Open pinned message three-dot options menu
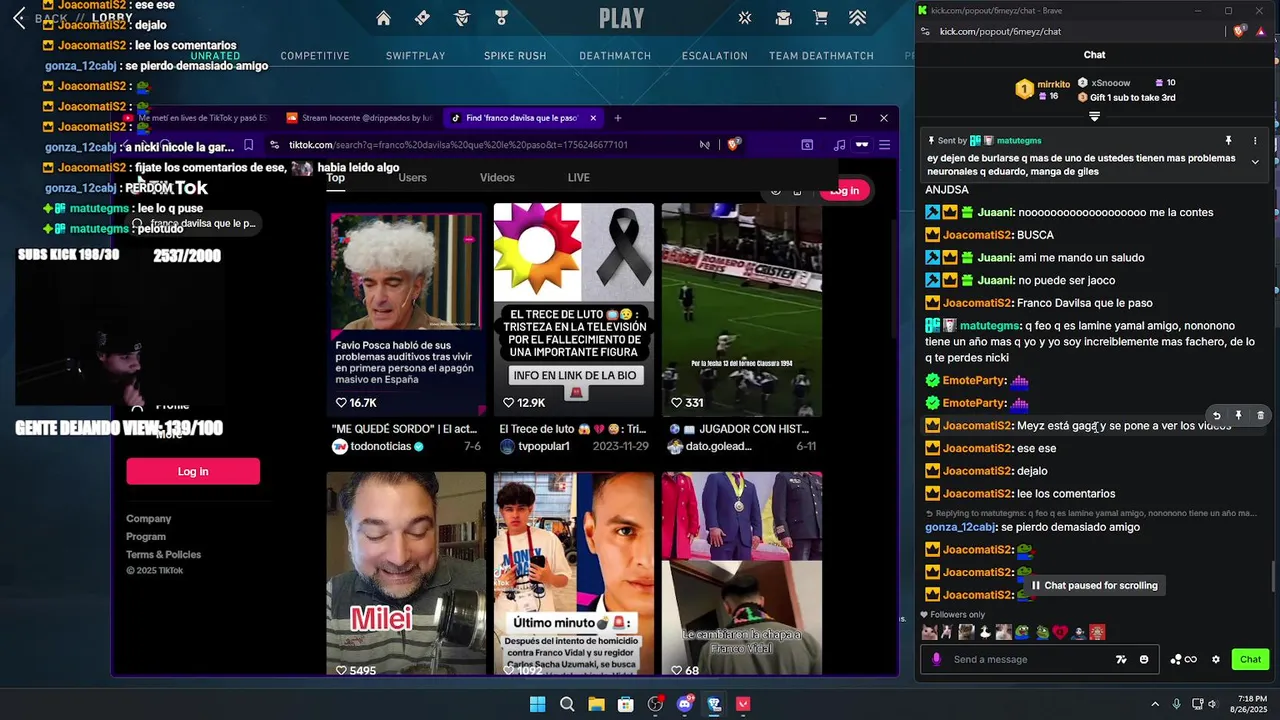Screen dimensions: 1280x720 [x=1256, y=141]
